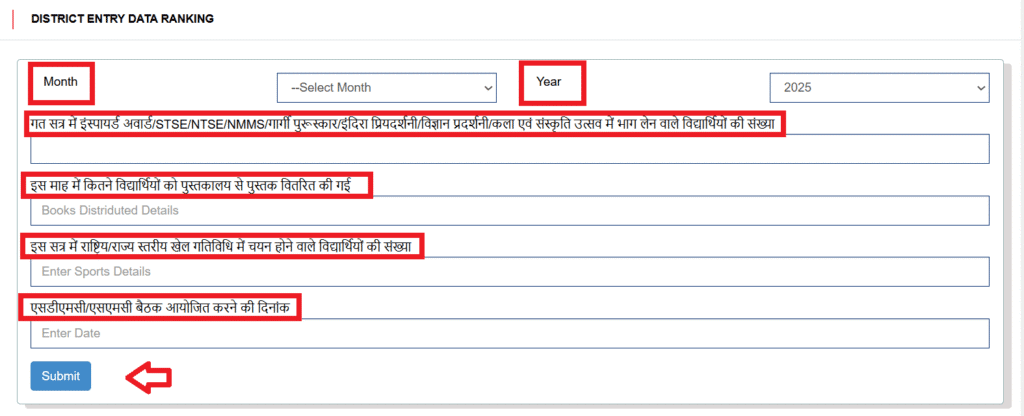Click the red vertical bar beside the heading
Screen dimensions: 1024x416
13,19
